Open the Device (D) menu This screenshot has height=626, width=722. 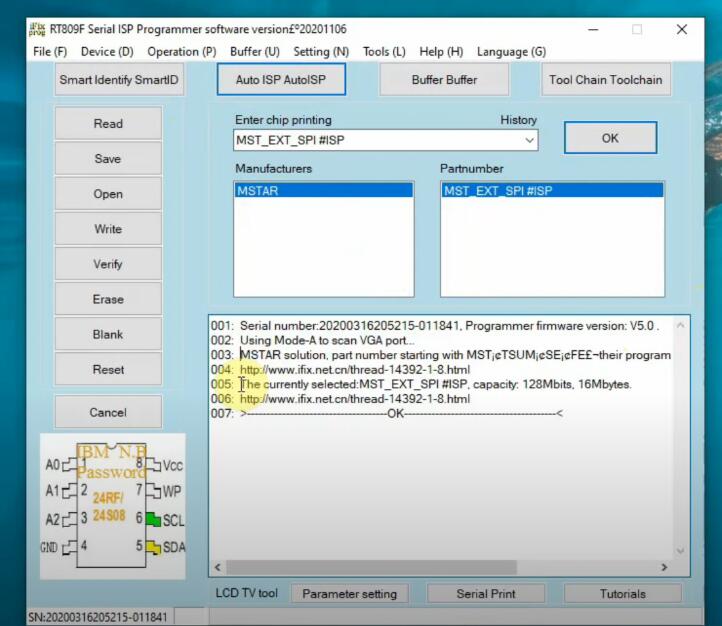[107, 52]
